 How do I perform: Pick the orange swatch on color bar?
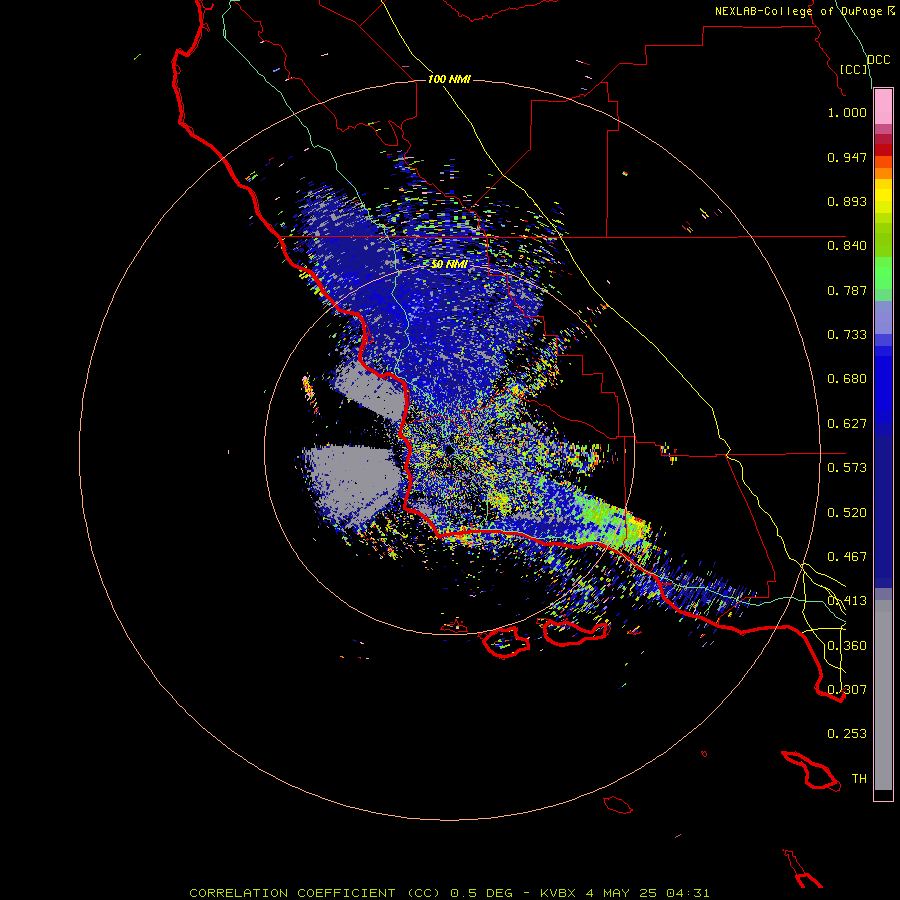click(x=883, y=173)
